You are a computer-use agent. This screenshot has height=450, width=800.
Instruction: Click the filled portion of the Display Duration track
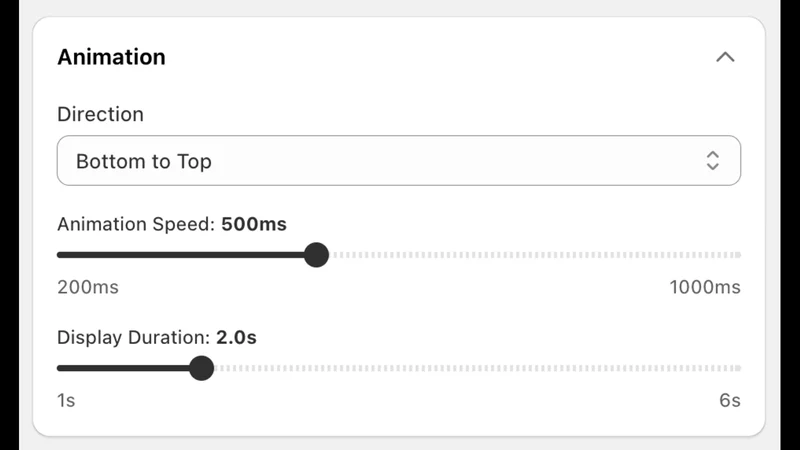[x=123, y=368]
